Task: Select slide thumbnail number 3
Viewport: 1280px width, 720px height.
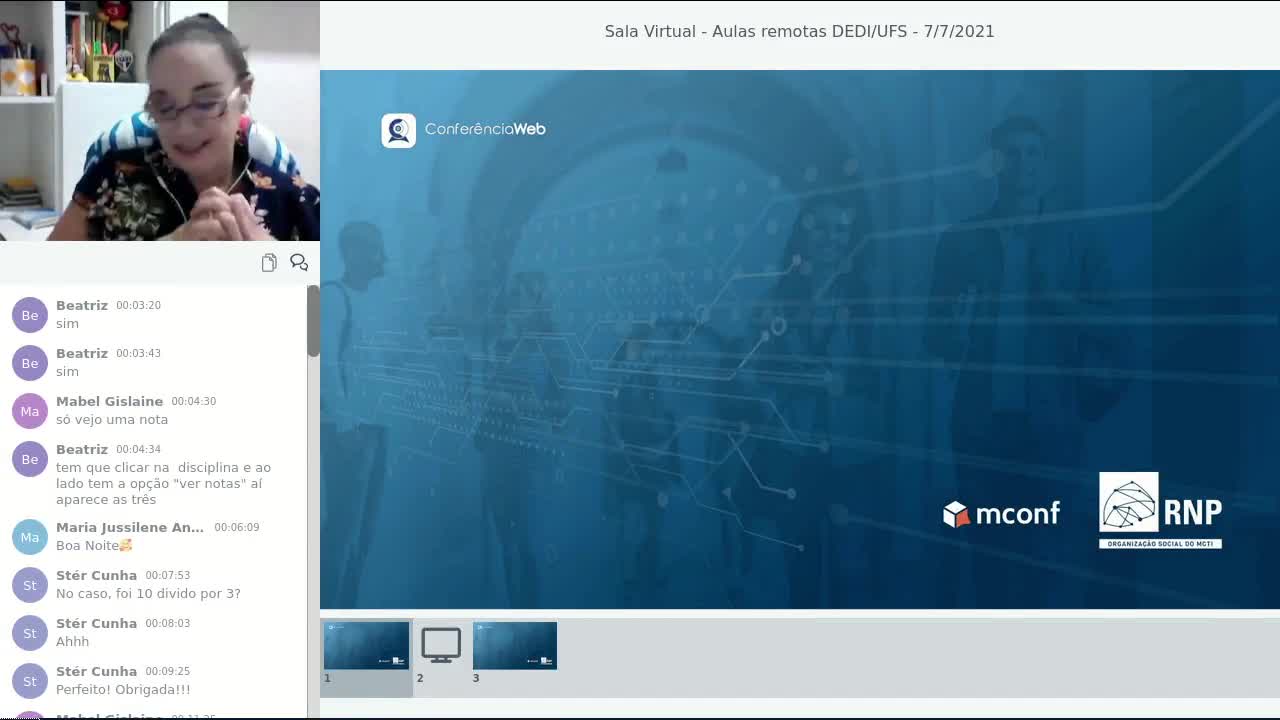Action: [515, 646]
